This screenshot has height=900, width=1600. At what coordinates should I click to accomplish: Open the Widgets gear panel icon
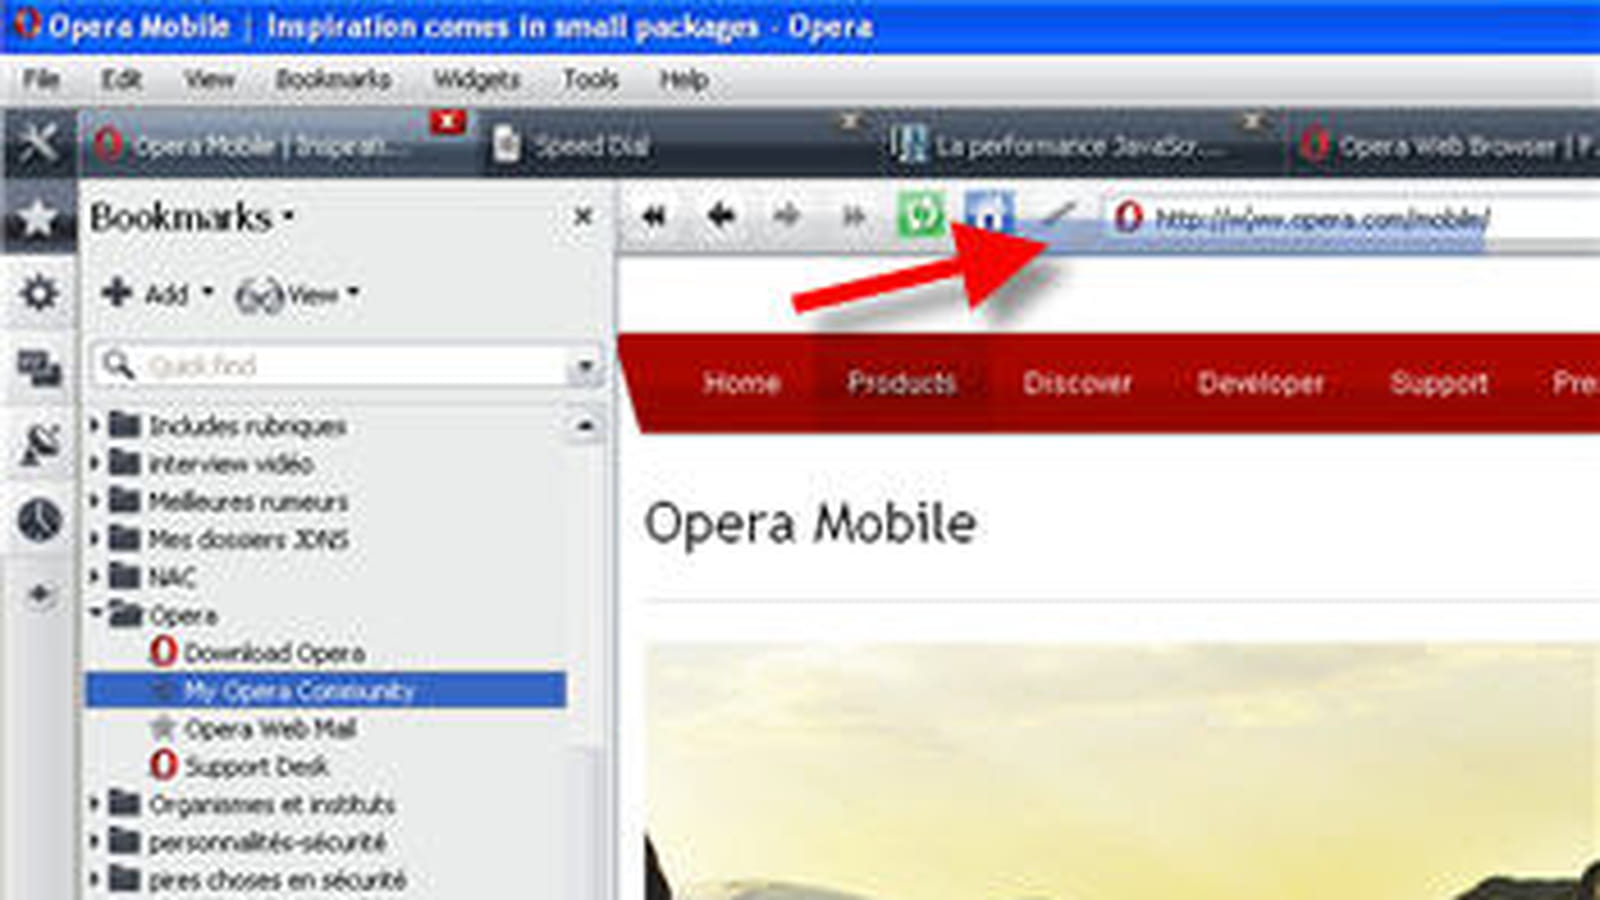pyautogui.click(x=38, y=294)
